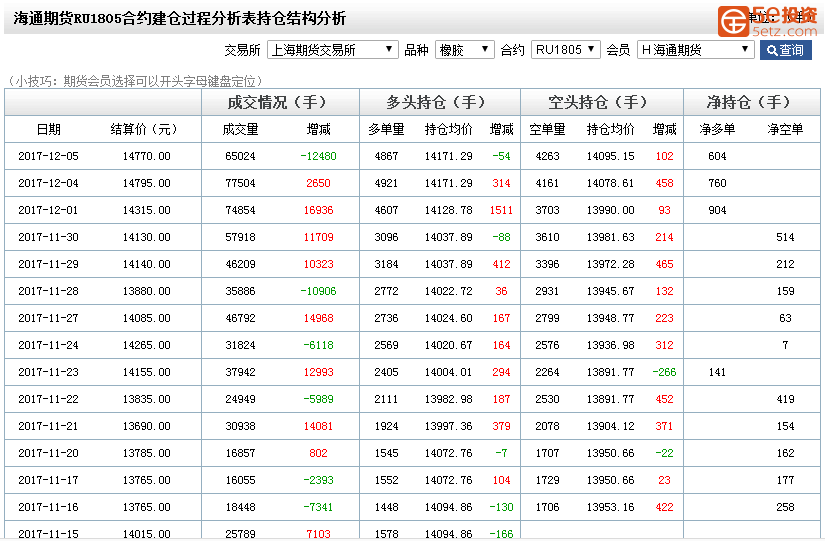The height and width of the screenshot is (541, 825).
Task: Click short average price 14095.15
Action: [610, 156]
